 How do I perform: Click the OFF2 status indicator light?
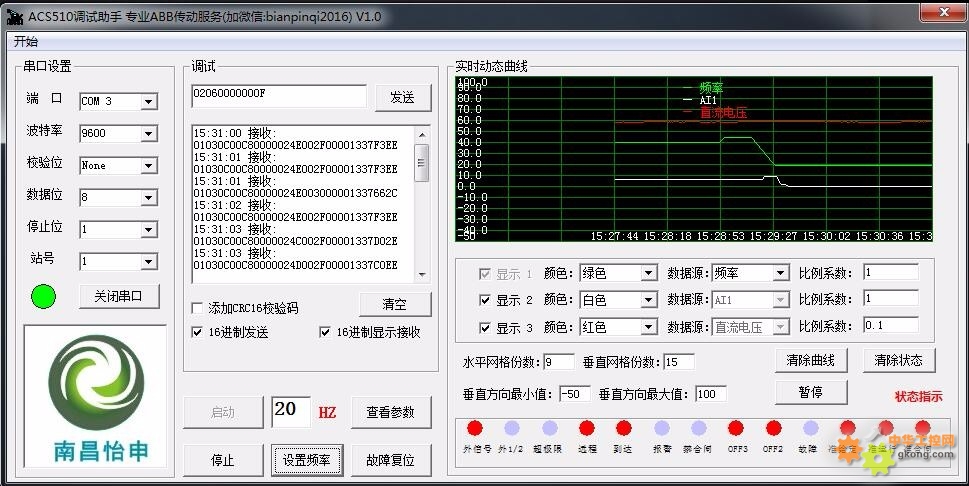(774, 428)
